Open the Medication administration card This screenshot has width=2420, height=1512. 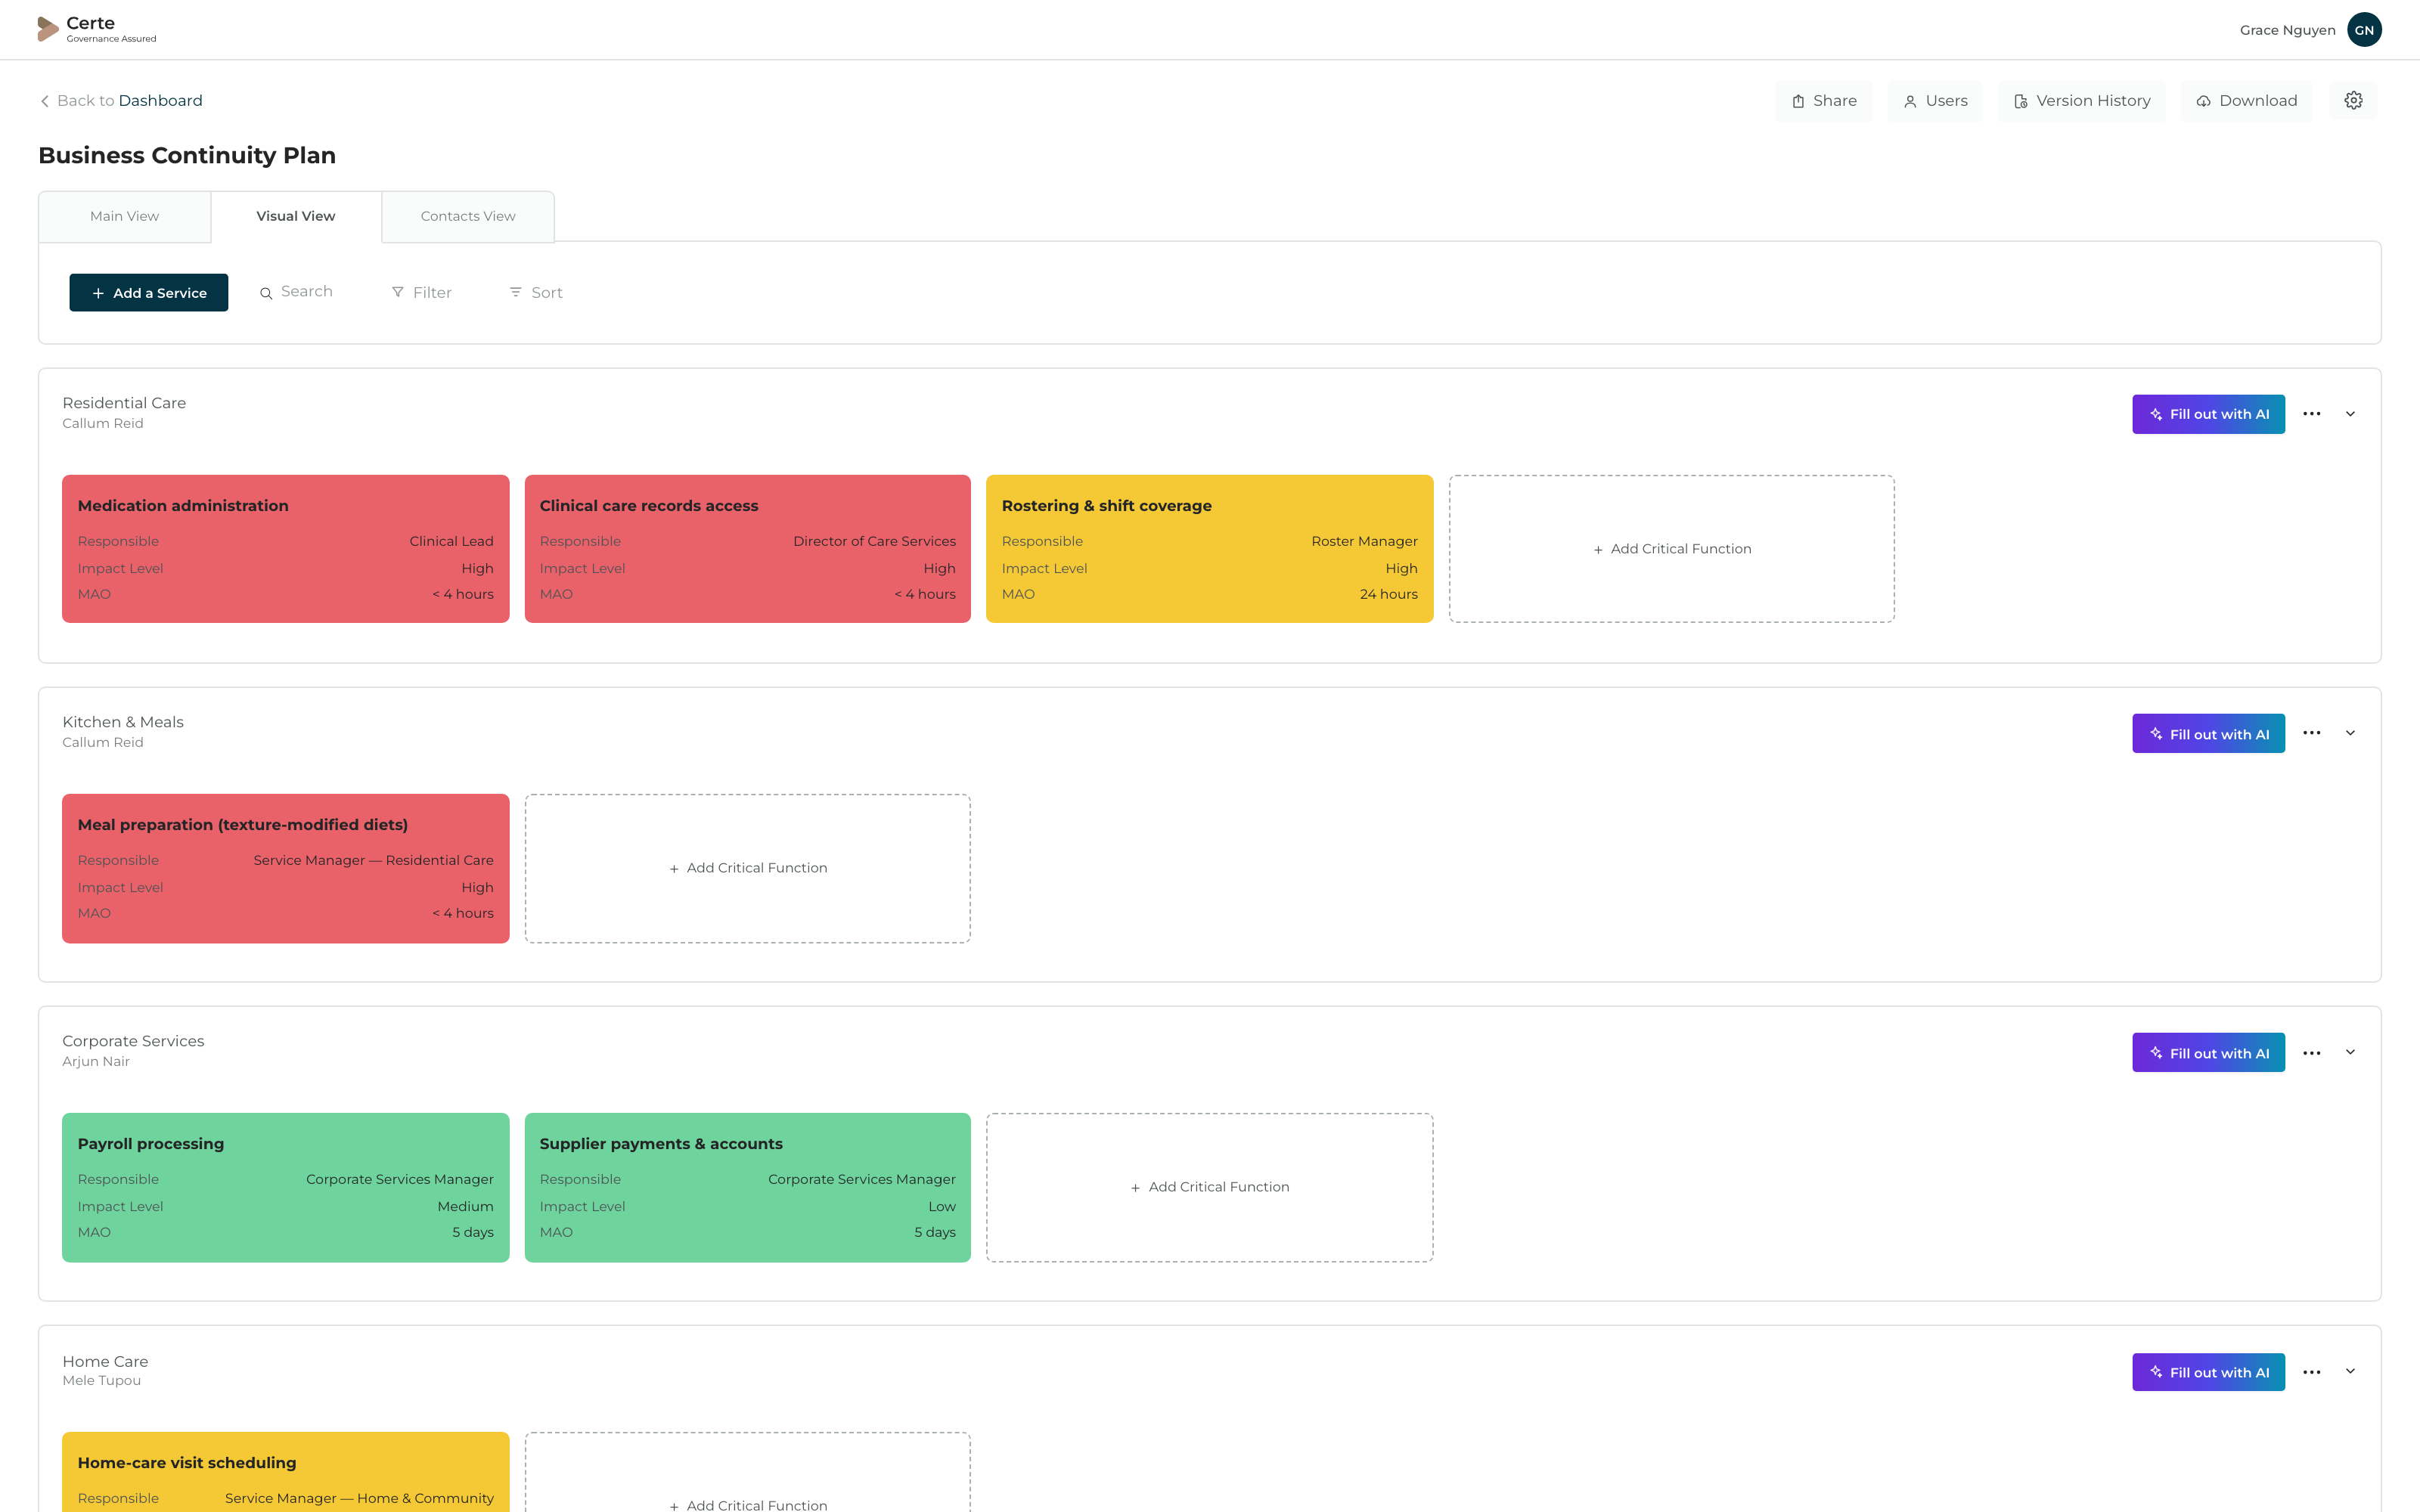[286, 549]
